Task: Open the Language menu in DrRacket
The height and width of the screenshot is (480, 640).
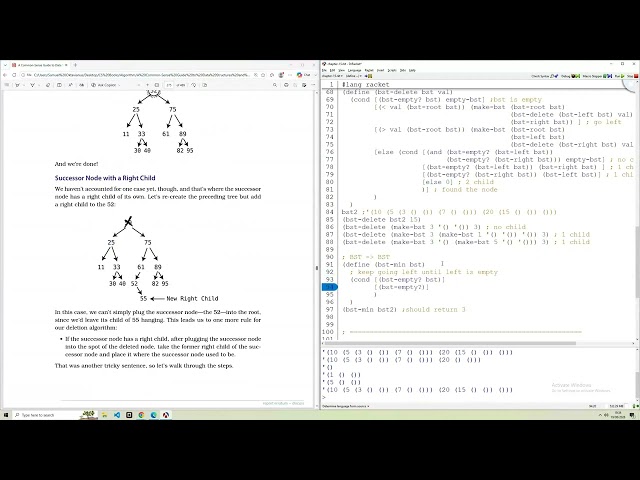Action: point(354,70)
